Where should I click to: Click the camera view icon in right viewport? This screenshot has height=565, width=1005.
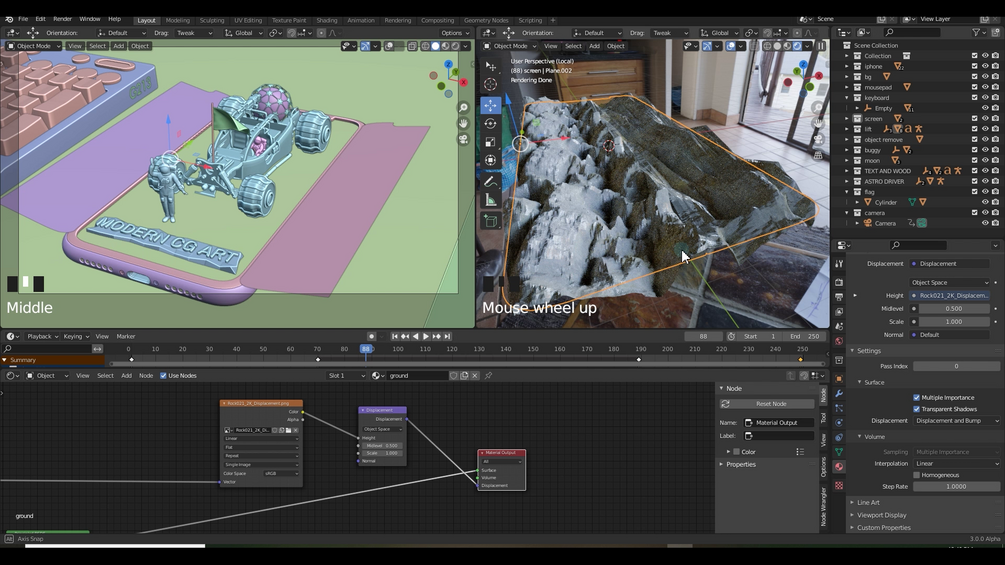click(x=819, y=139)
